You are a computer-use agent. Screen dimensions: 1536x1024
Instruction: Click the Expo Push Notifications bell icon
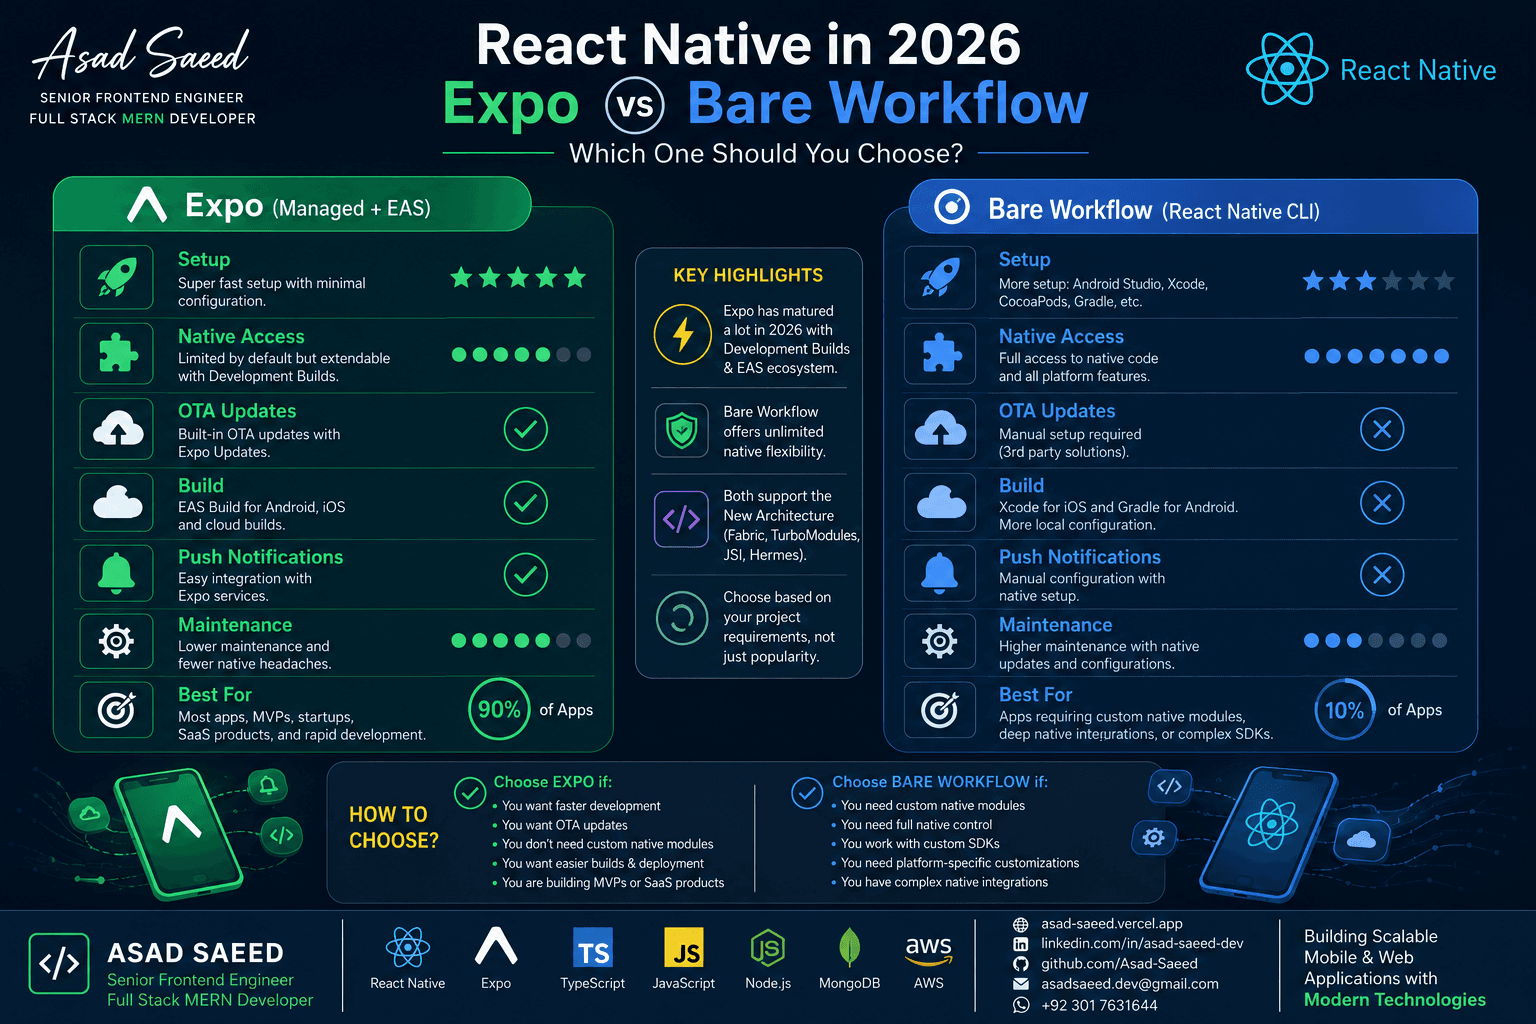coord(117,572)
